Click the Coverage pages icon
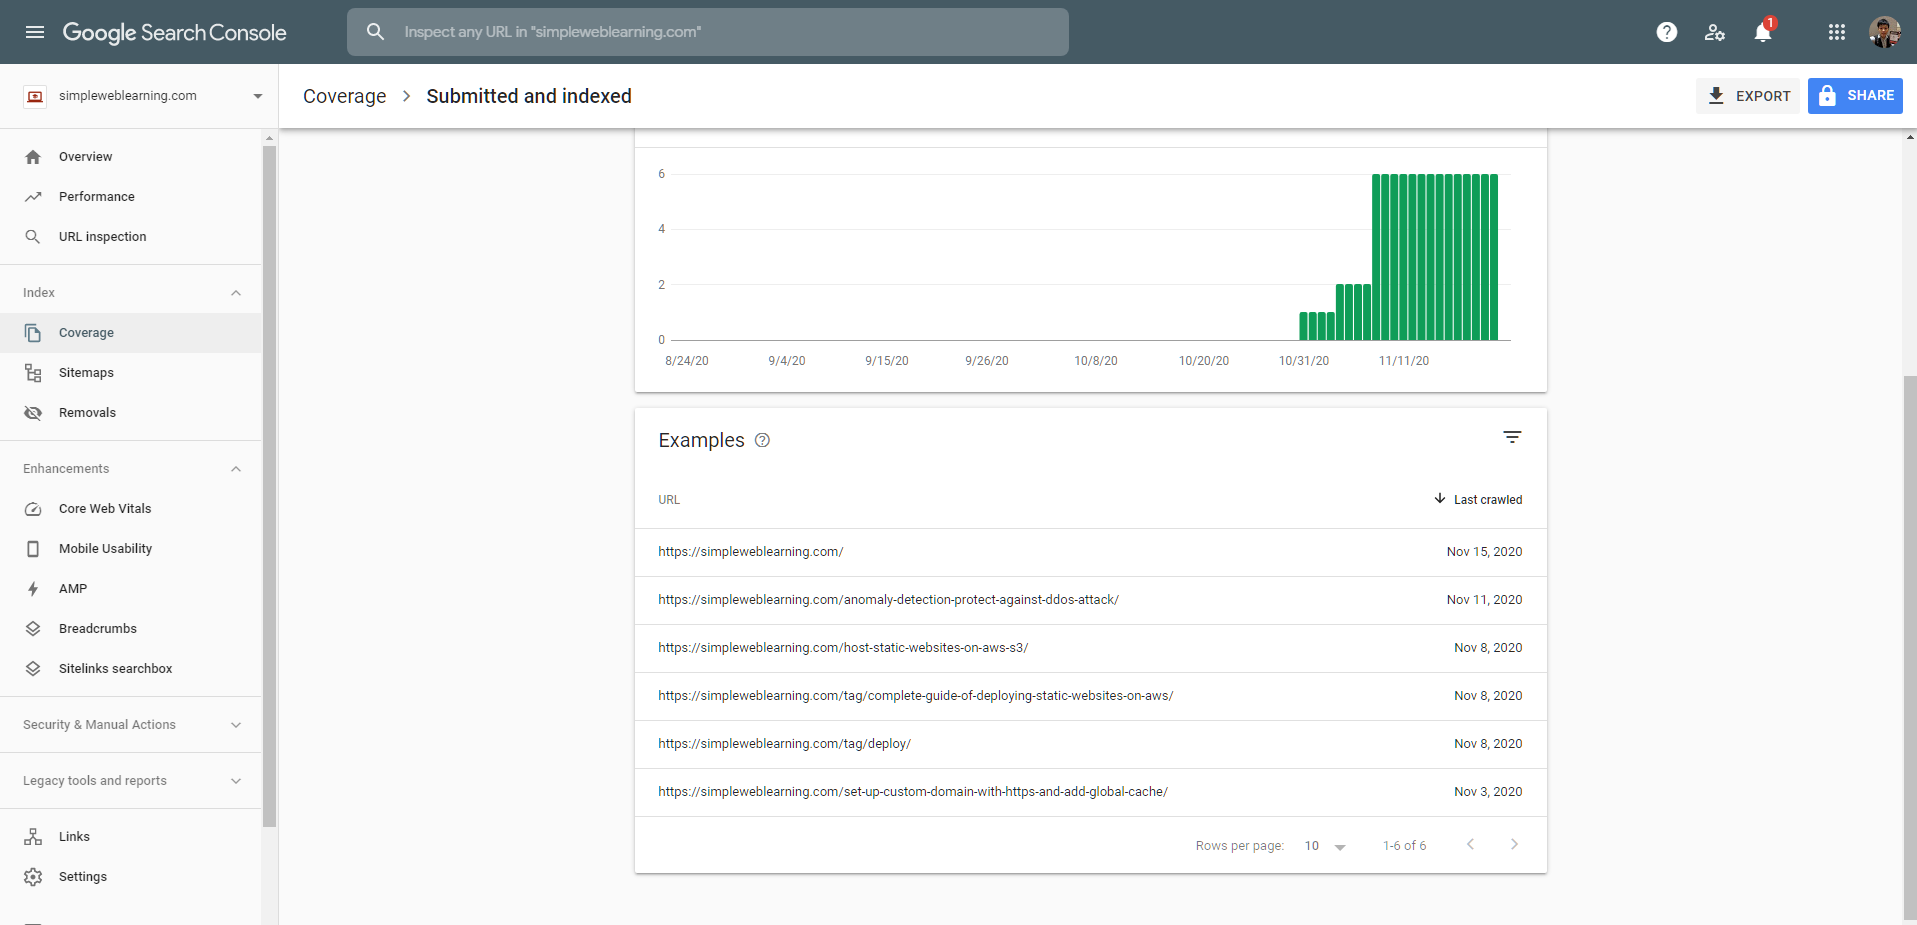Viewport: 1917px width, 925px height. (x=33, y=333)
